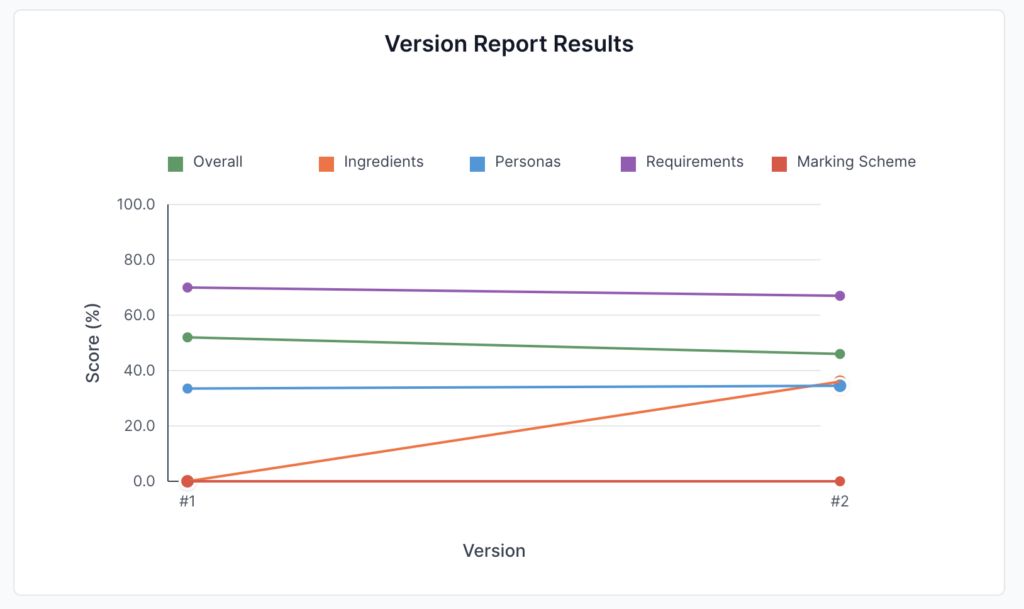
Task: Click the orange Ingredients legend swatch
Action: pos(326,163)
